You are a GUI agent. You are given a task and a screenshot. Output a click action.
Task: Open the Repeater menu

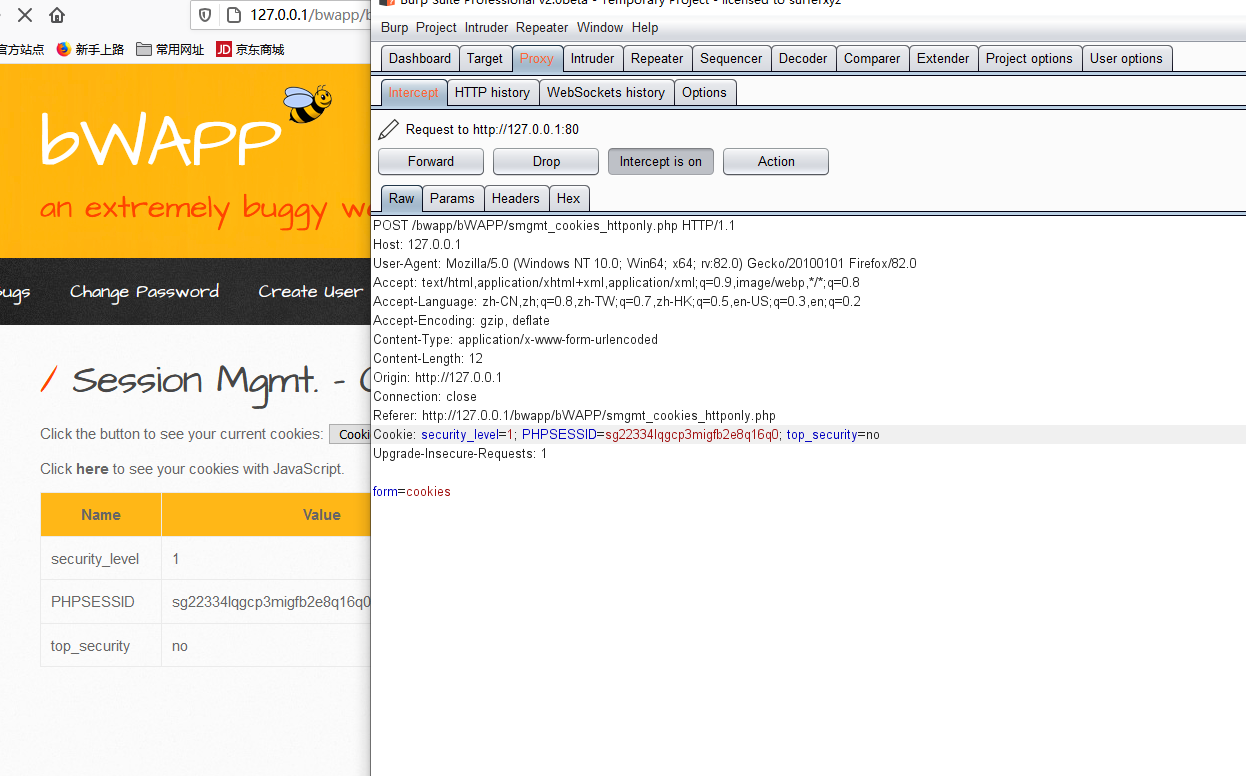pyautogui.click(x=542, y=27)
